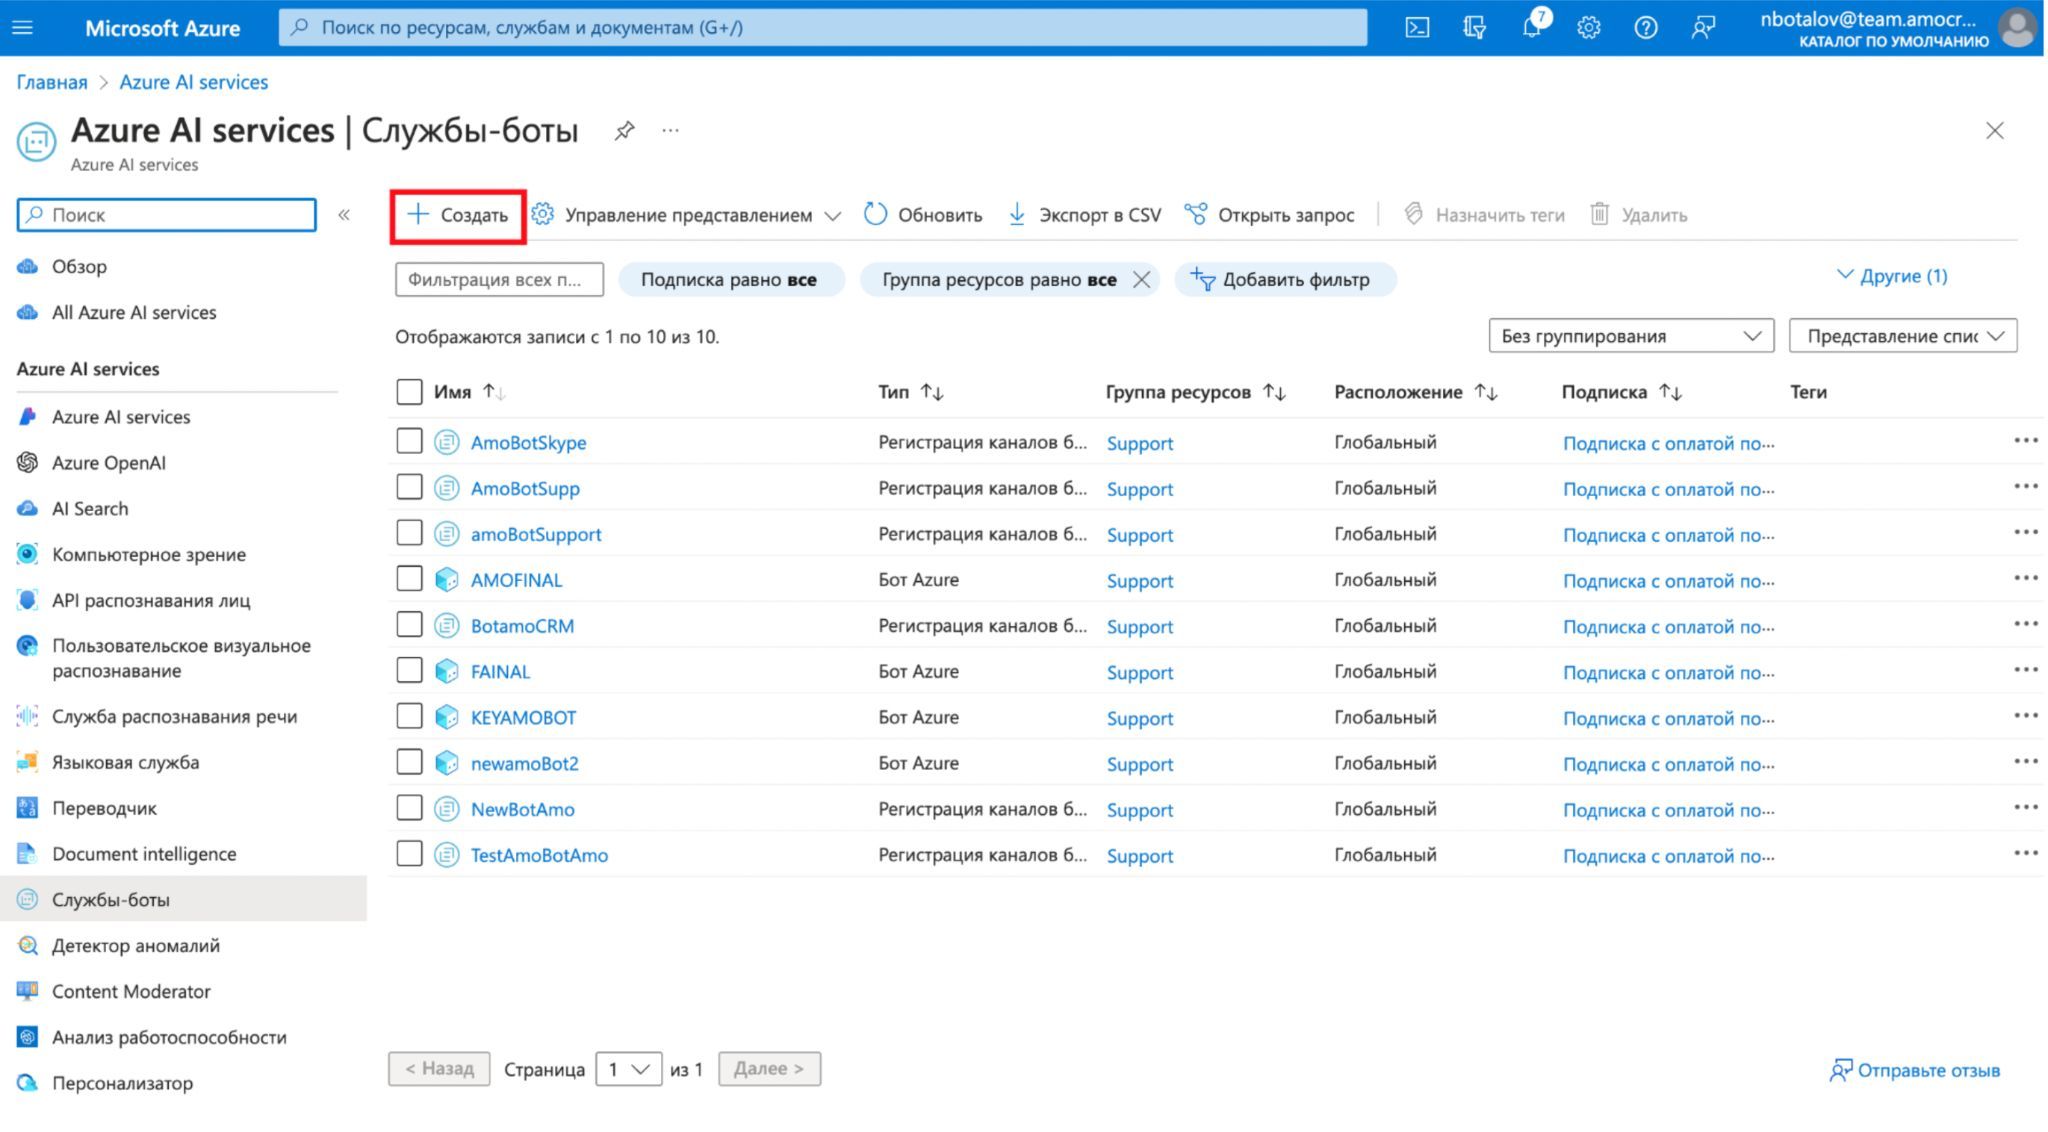Sort by Группа ресурсов column

(1274, 392)
